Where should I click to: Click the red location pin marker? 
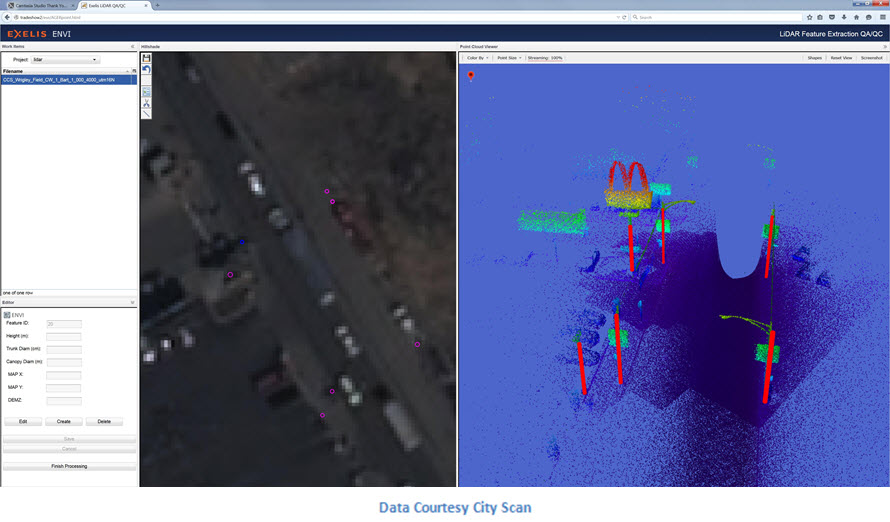[471, 75]
